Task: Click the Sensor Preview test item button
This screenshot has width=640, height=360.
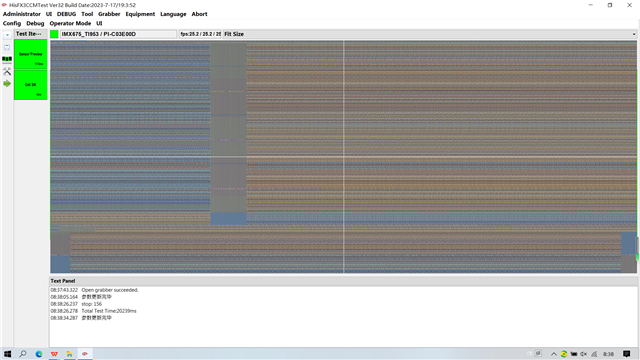Action: pos(31,54)
